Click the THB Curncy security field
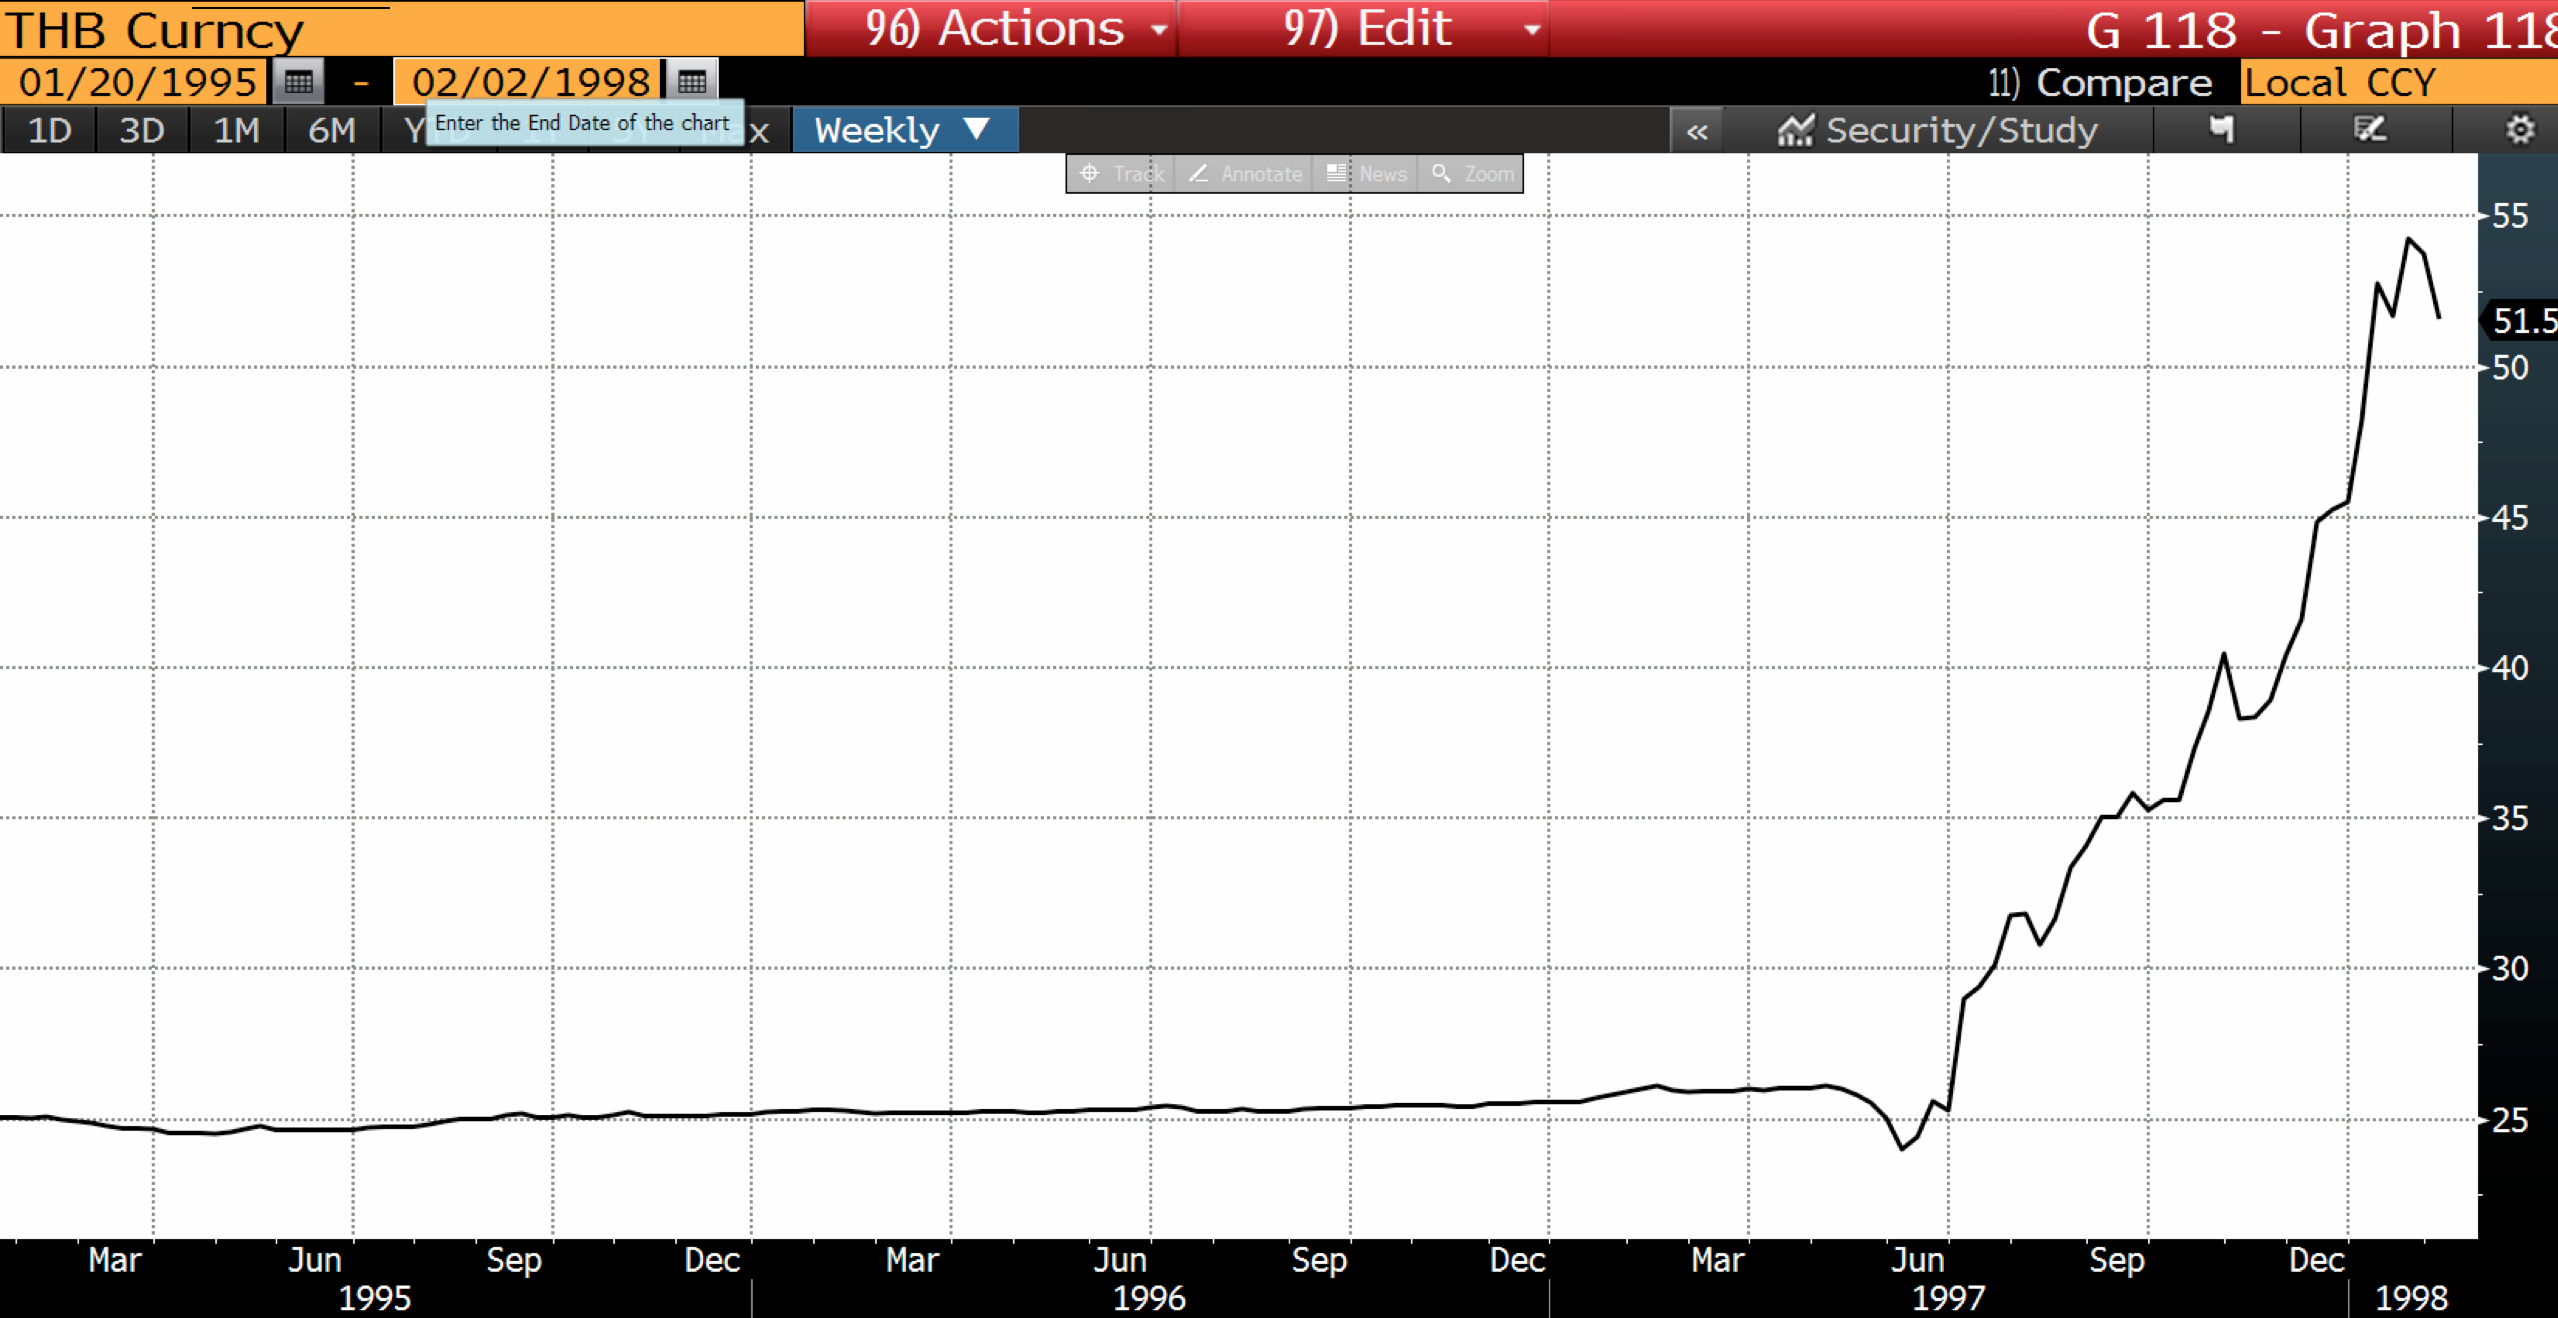 pyautogui.click(x=401, y=29)
